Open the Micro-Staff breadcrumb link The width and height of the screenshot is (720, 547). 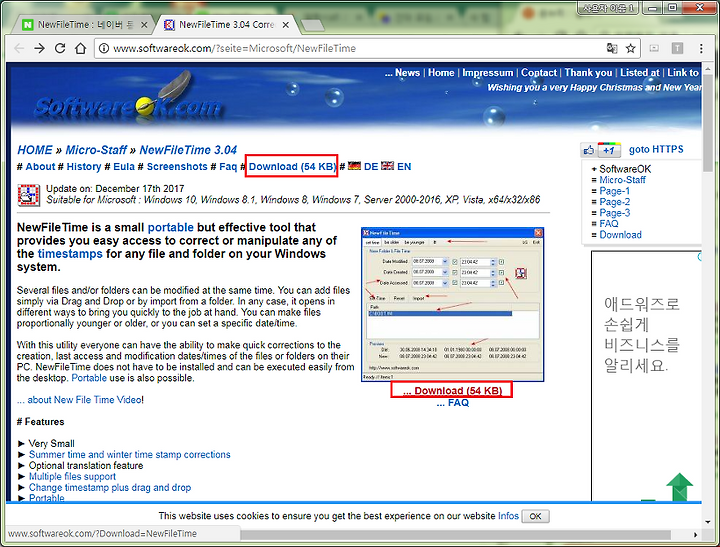[x=96, y=150]
